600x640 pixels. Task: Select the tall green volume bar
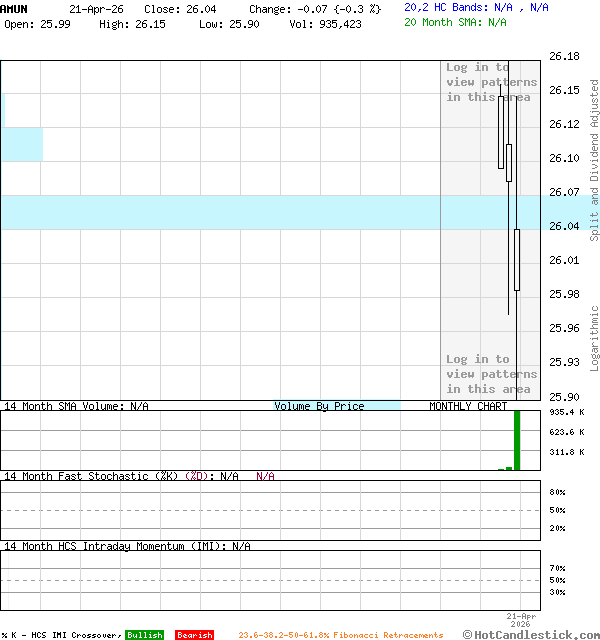tap(517, 439)
